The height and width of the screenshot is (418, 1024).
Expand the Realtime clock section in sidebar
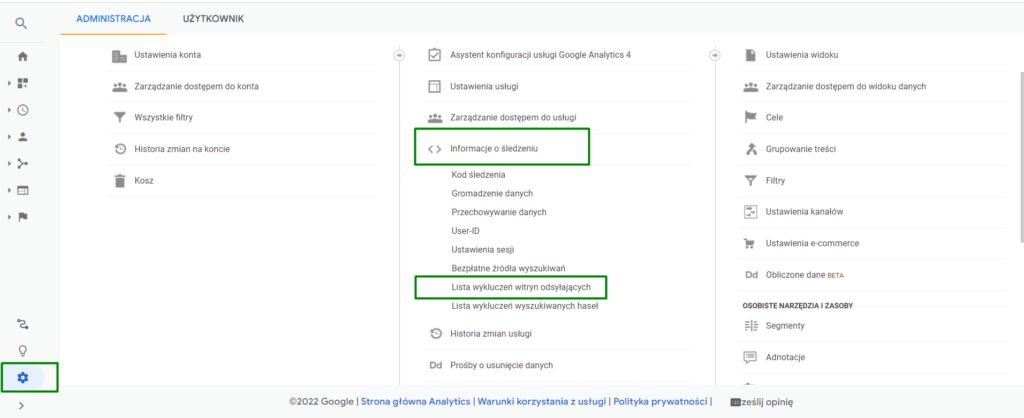[x=22, y=110]
